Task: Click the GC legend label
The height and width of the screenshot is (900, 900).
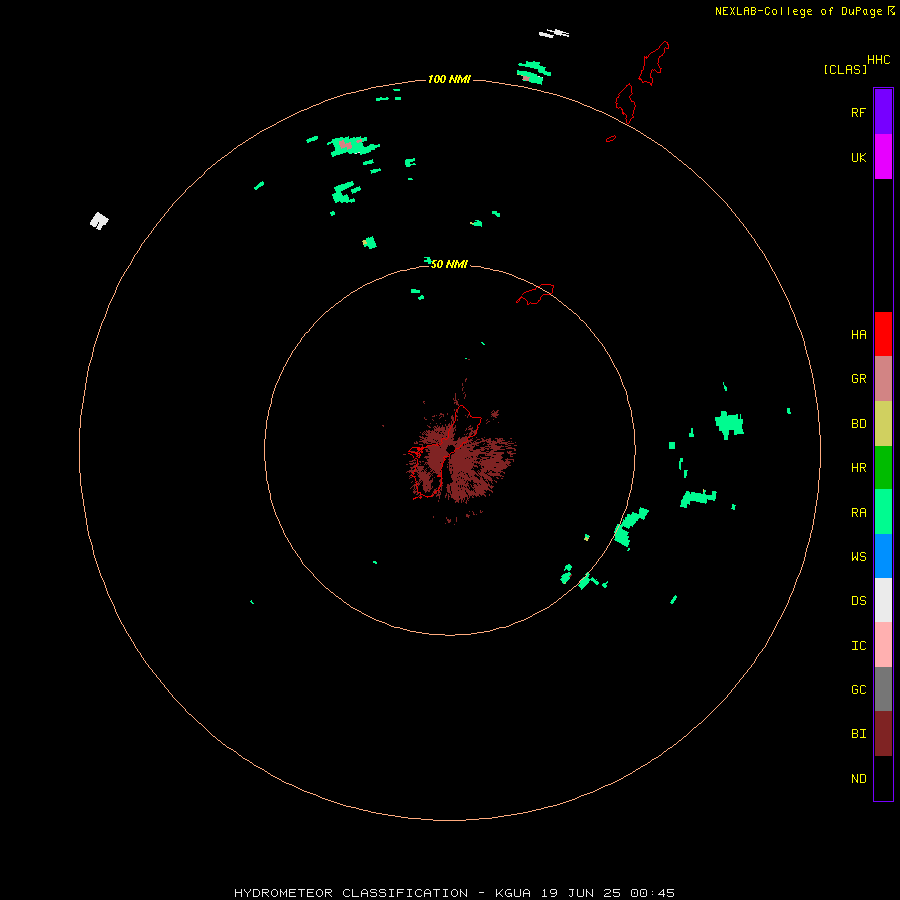Action: pos(858,690)
